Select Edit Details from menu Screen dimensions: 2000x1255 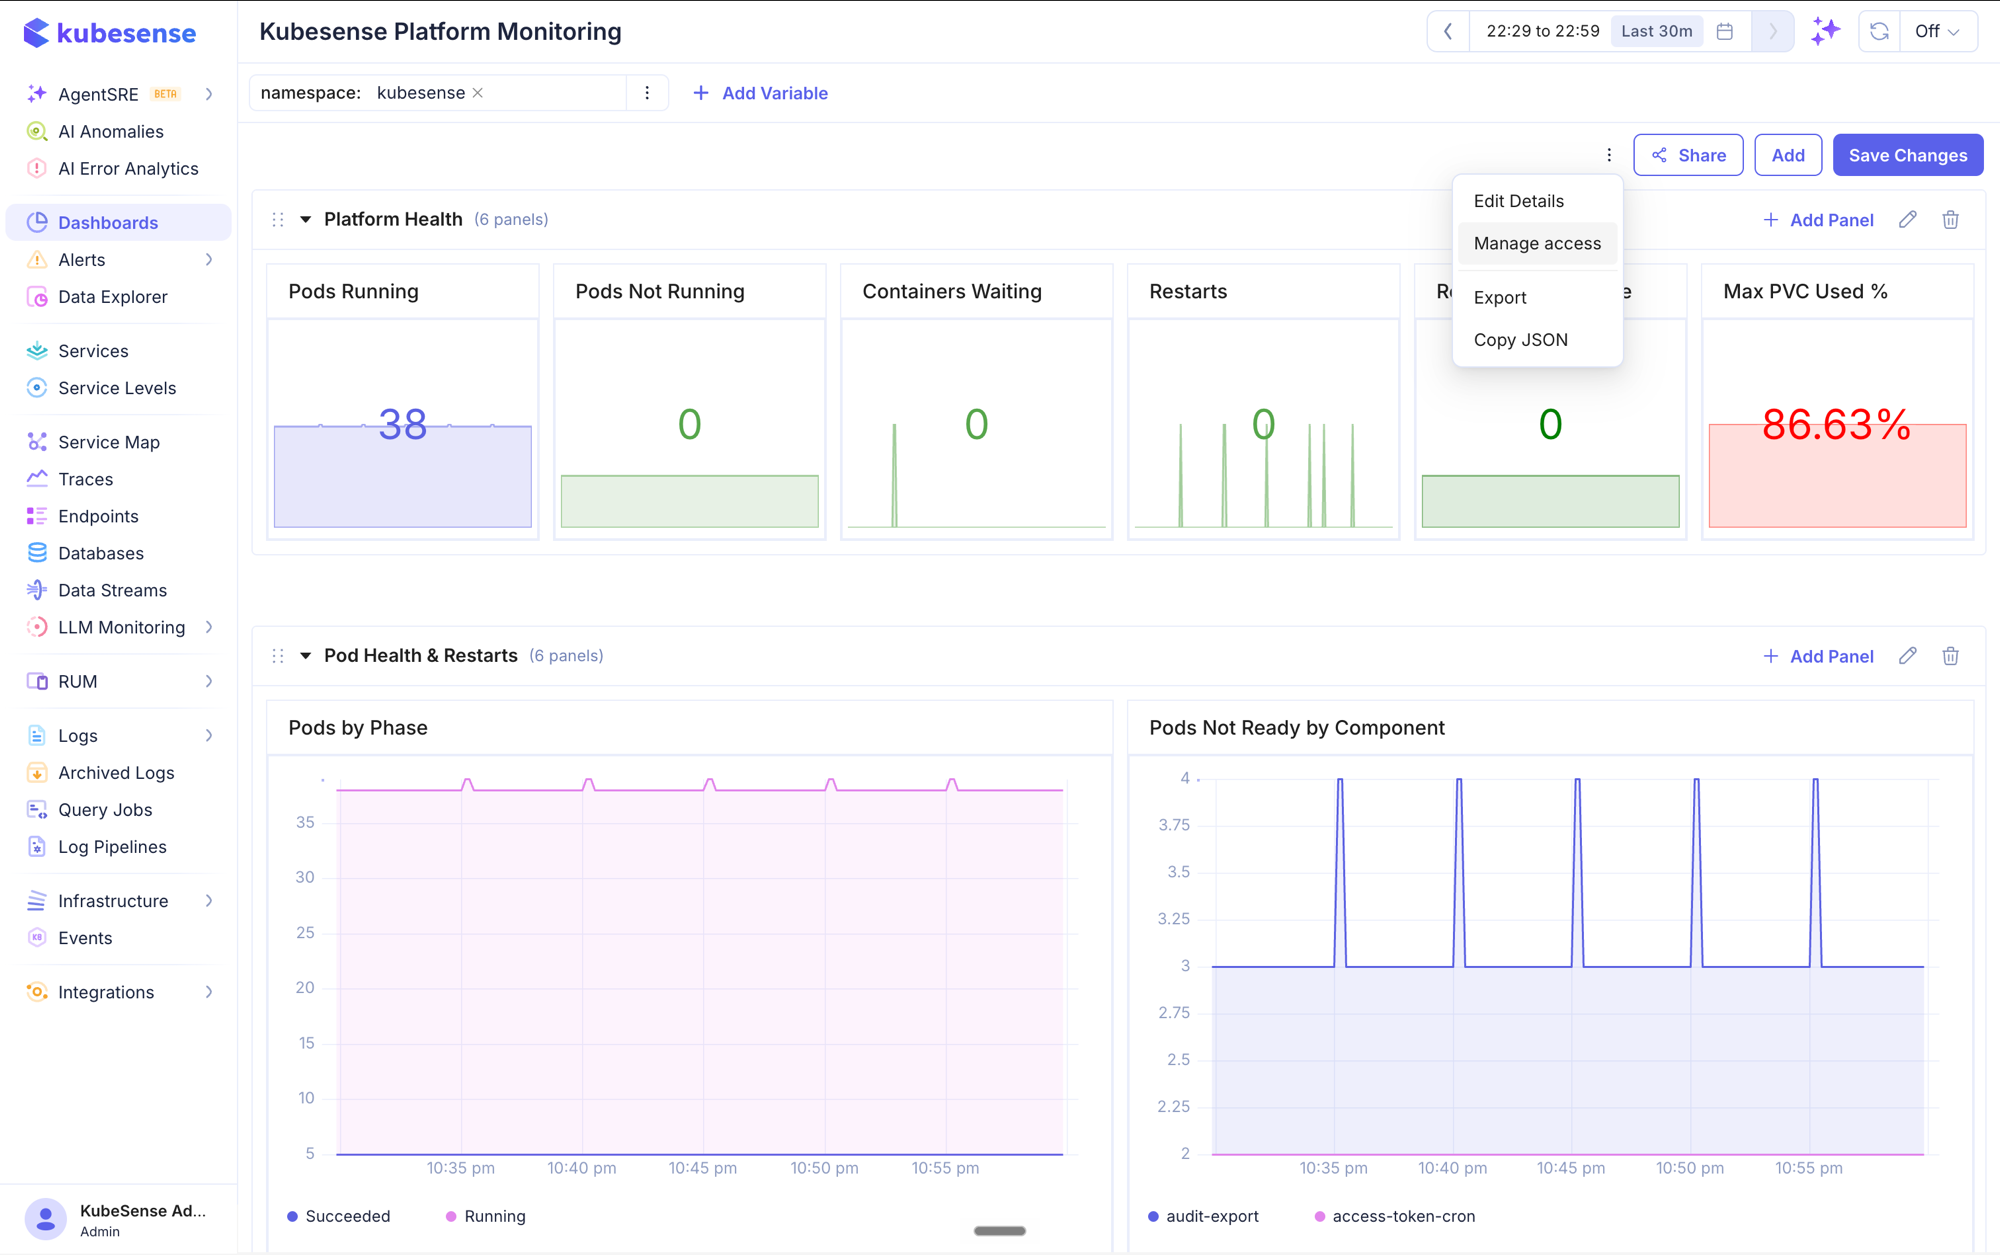(x=1537, y=201)
